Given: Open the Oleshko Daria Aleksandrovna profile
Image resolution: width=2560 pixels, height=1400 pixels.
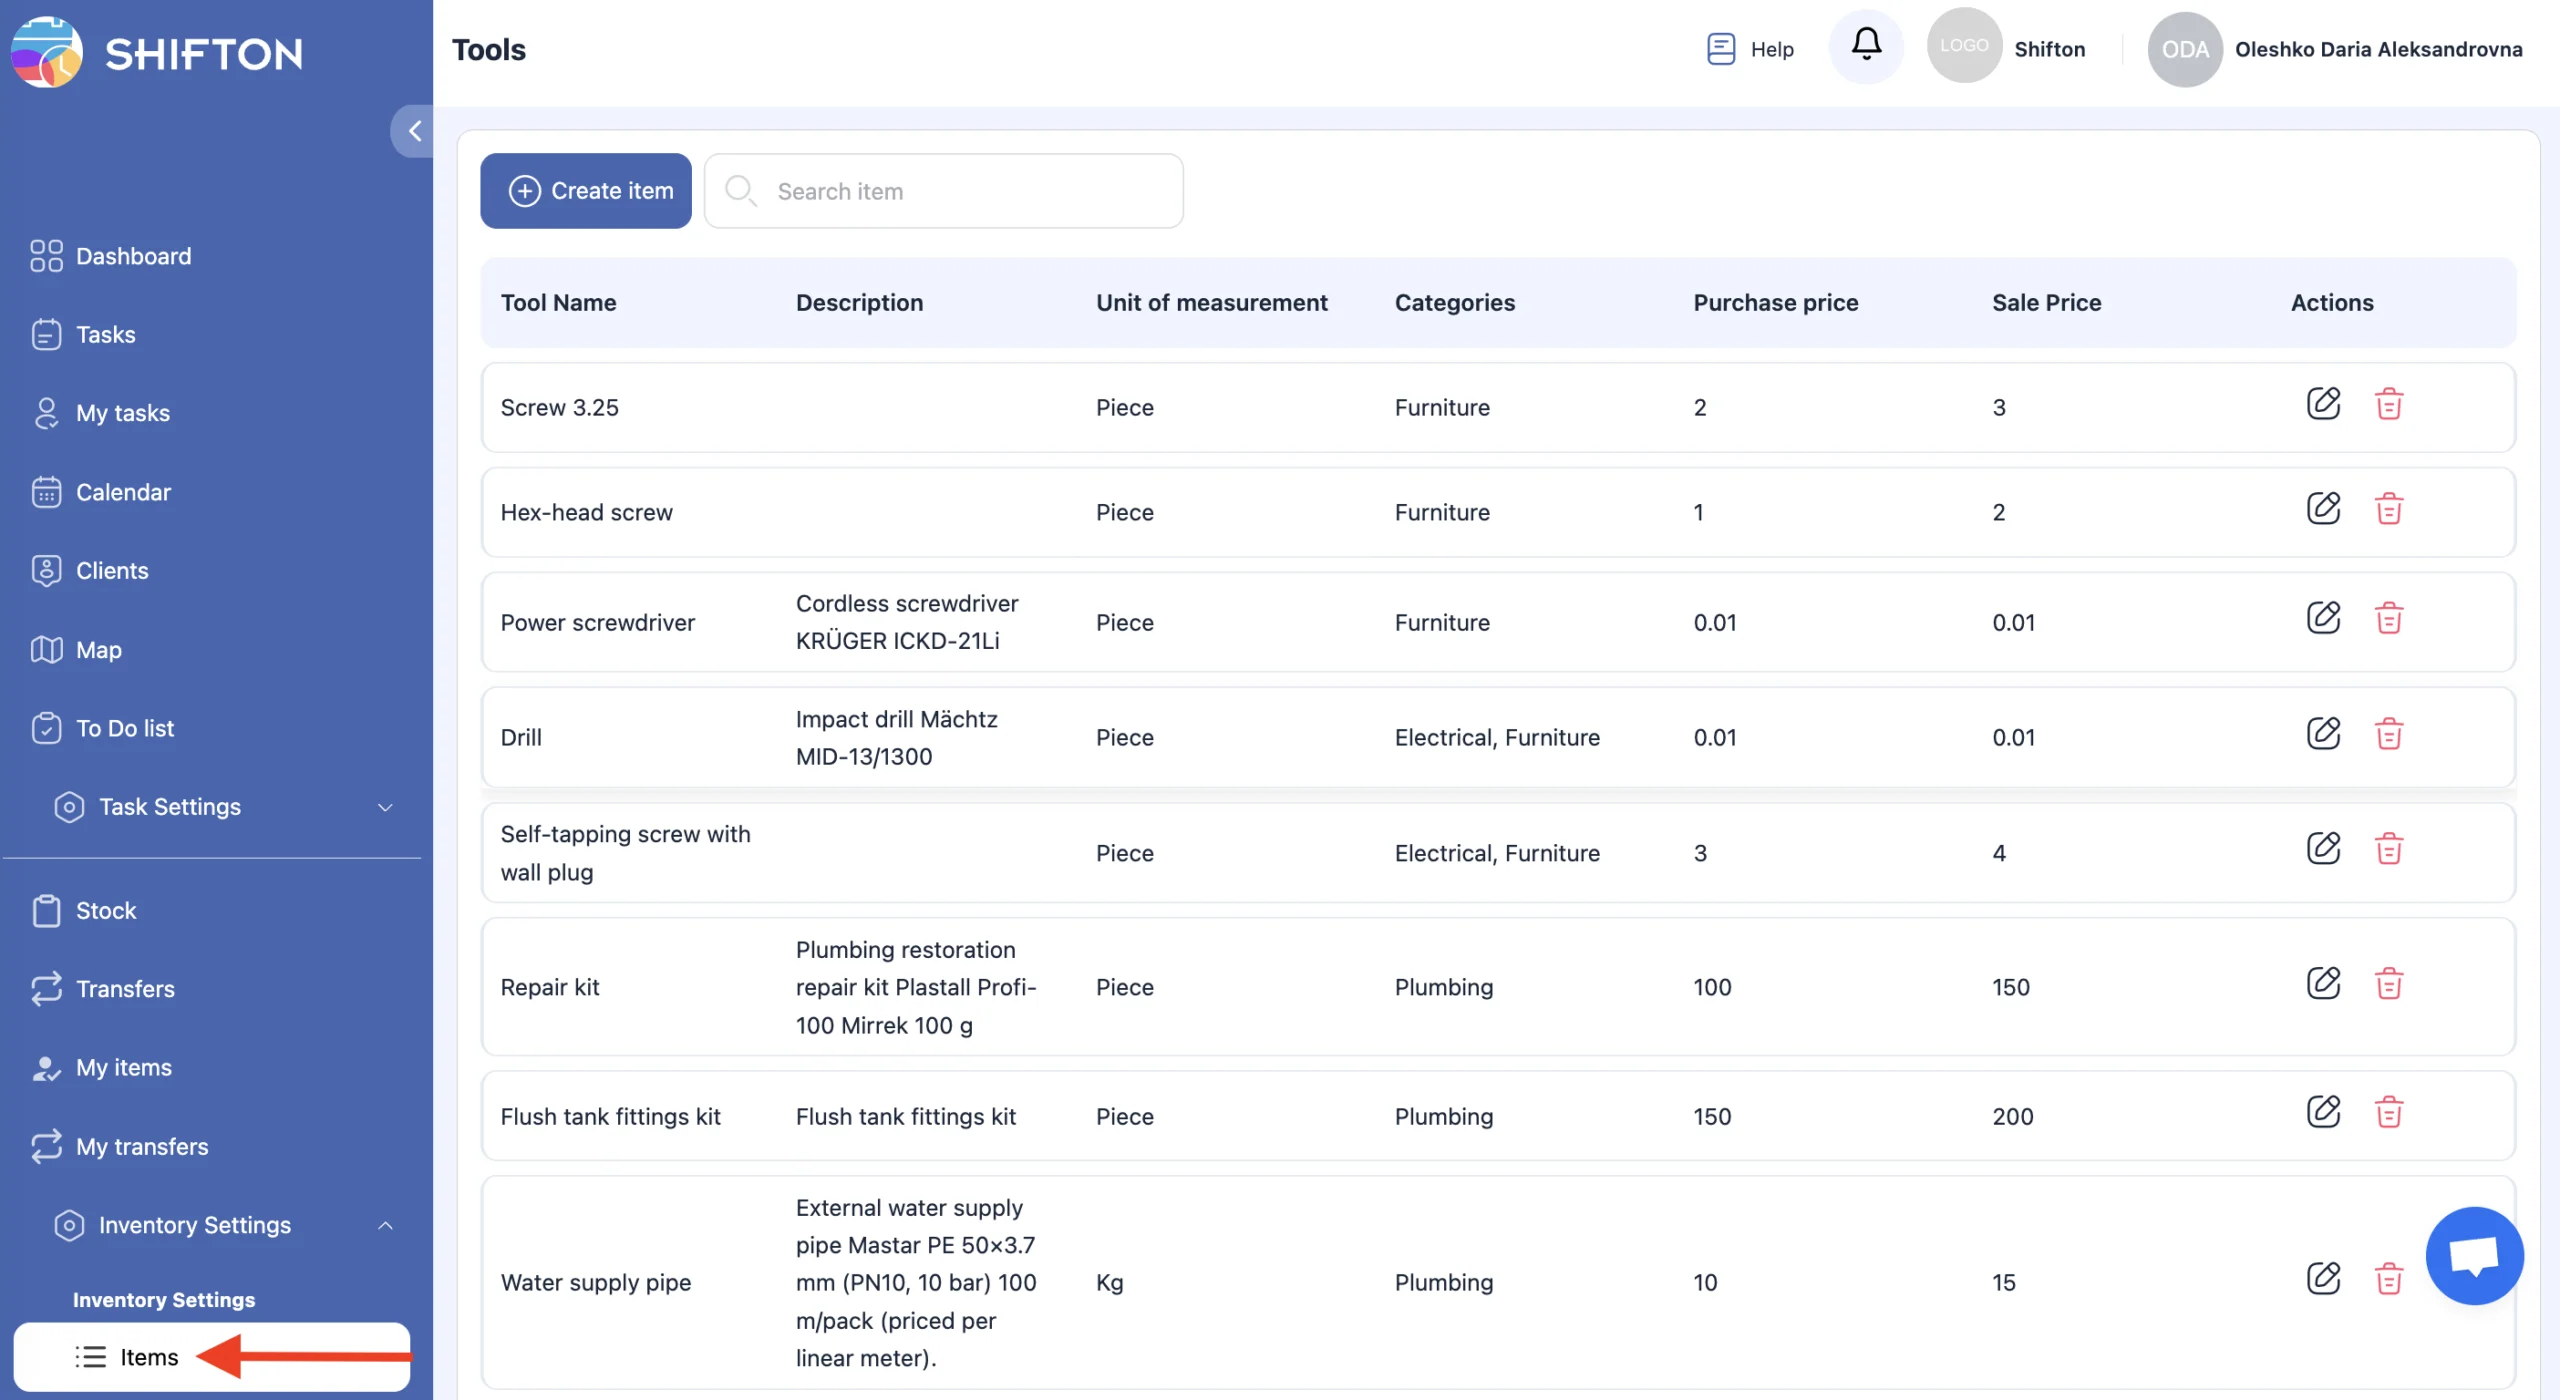Looking at the screenshot, I should [x=2377, y=49].
